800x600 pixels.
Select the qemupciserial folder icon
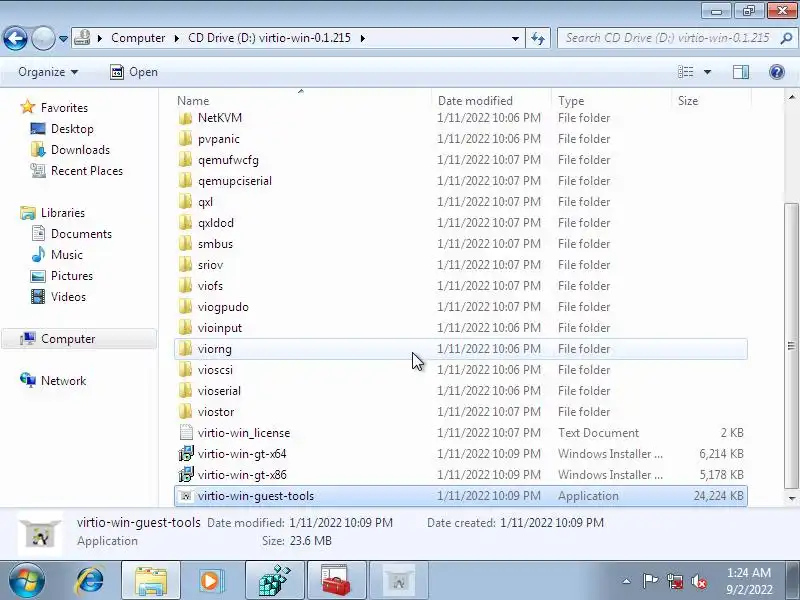click(186, 181)
